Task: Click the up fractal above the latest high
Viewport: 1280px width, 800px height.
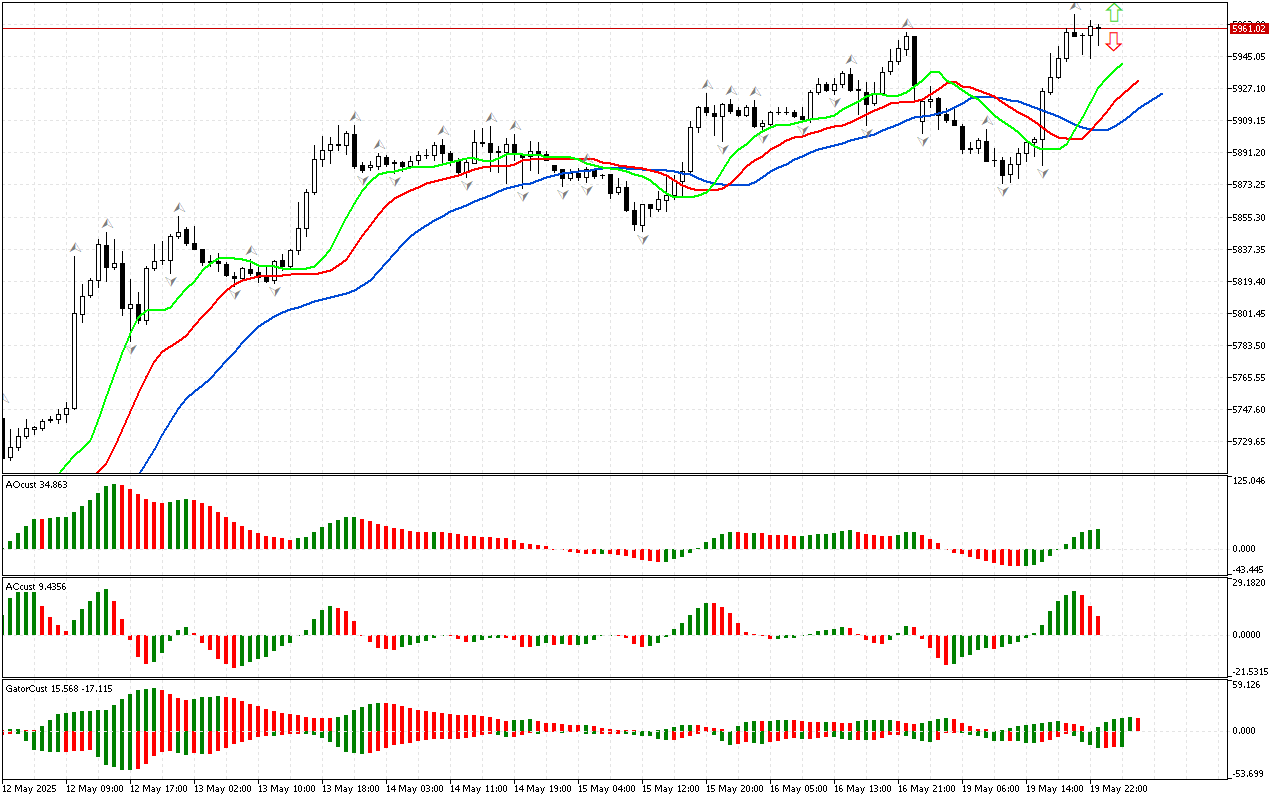Action: (1075, 7)
